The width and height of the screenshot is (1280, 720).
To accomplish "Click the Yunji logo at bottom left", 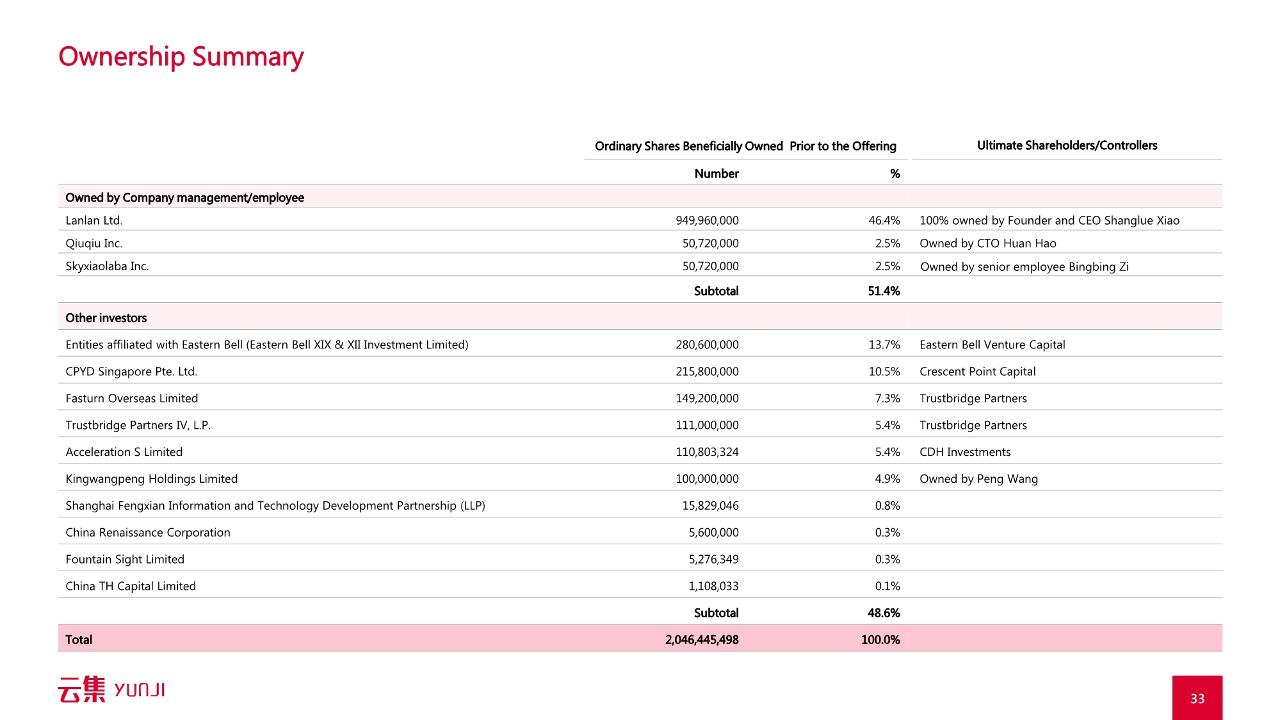I will point(111,690).
